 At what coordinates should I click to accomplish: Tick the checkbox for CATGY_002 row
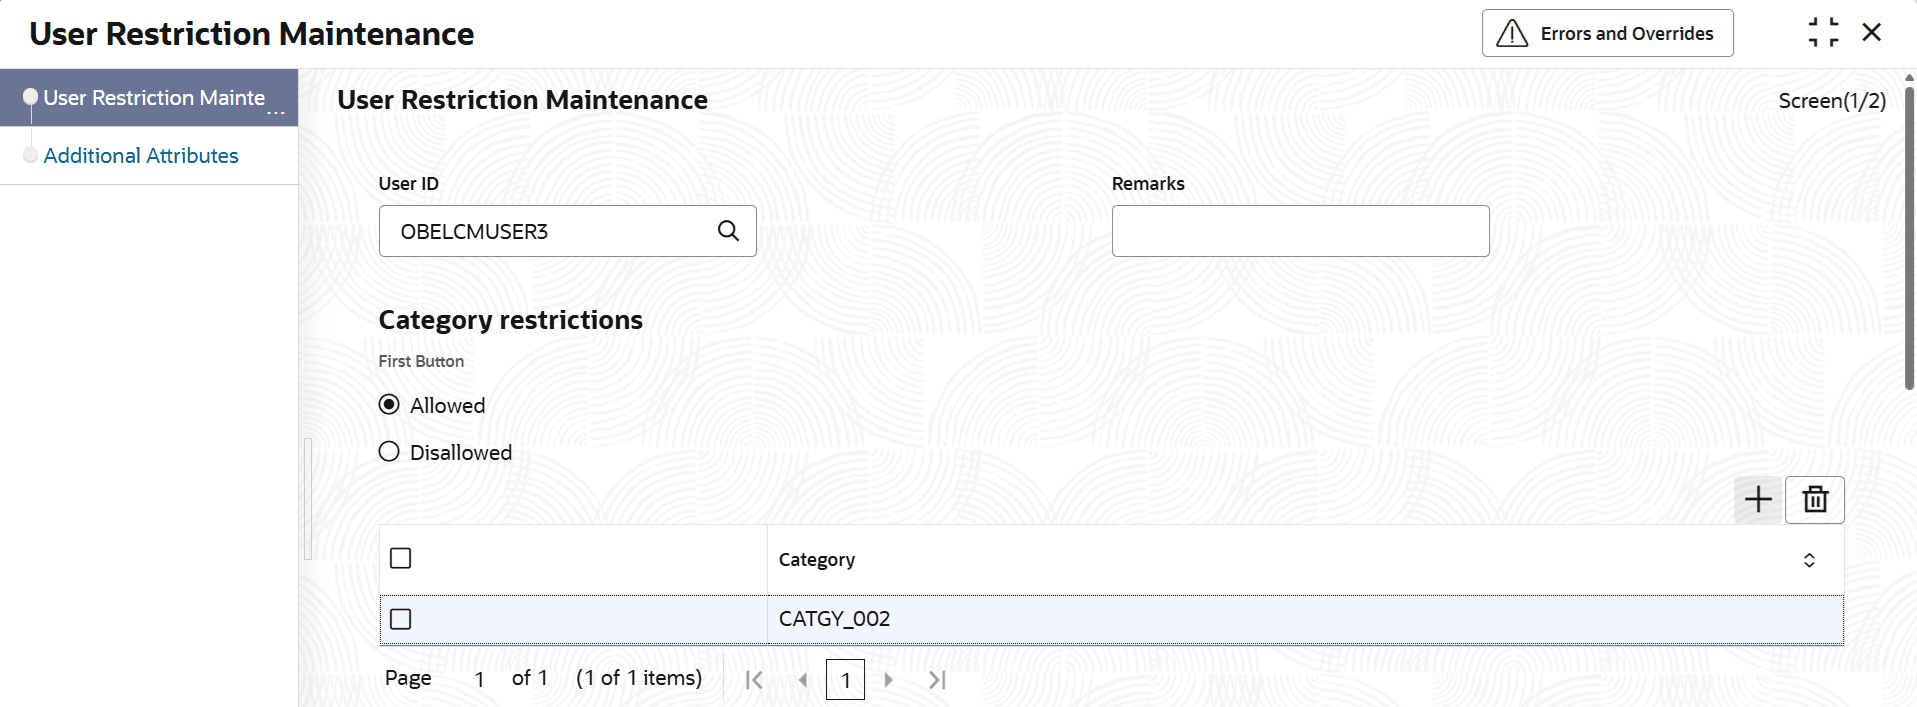[401, 619]
